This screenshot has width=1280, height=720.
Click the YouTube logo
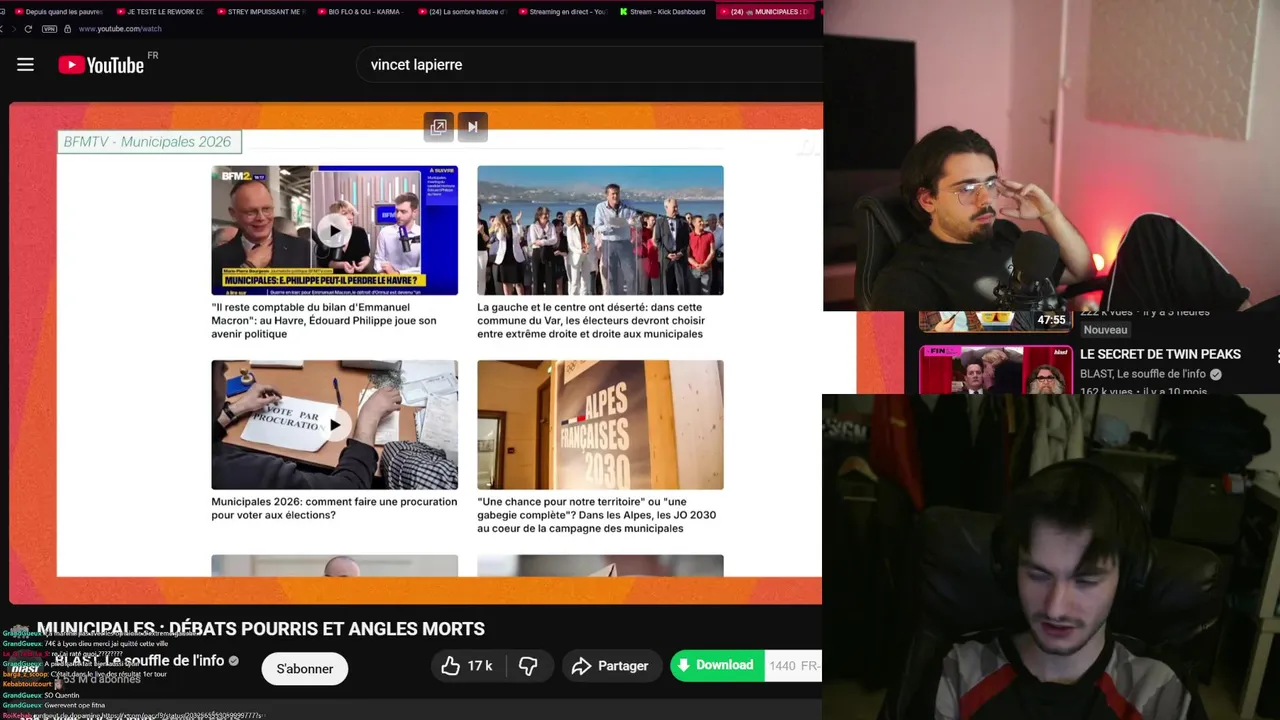(101, 65)
